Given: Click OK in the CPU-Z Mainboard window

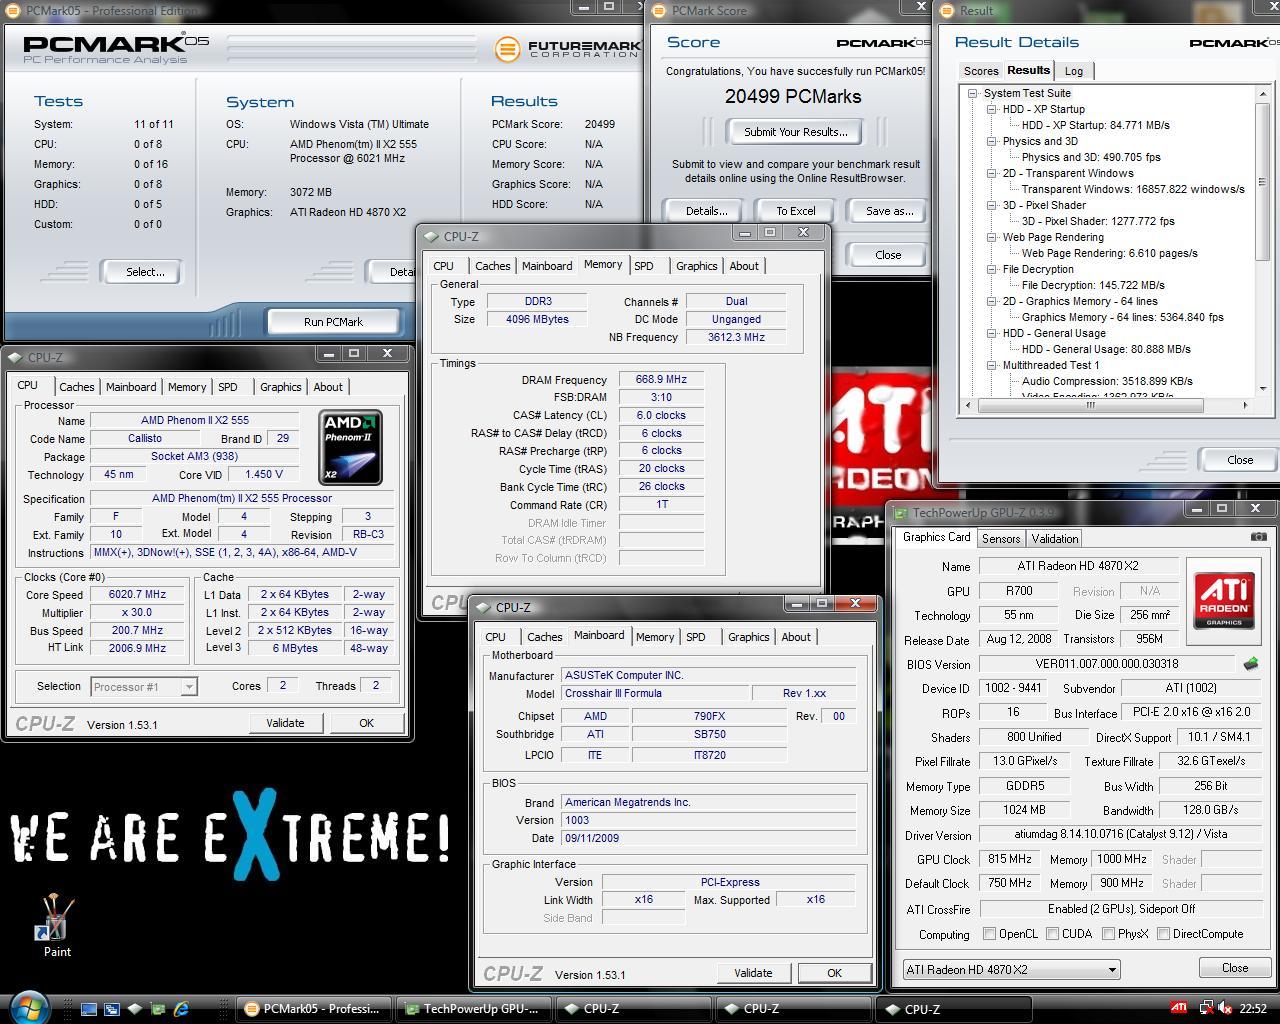Looking at the screenshot, I should pos(834,973).
